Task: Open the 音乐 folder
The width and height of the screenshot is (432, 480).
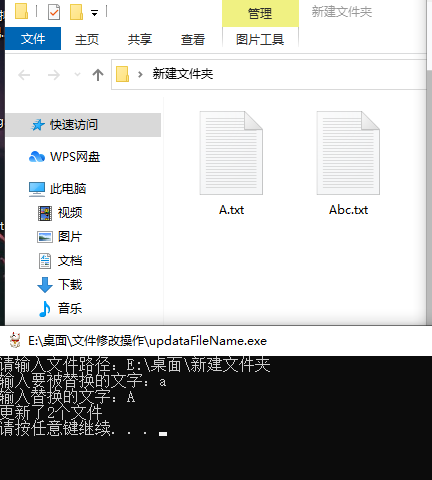Action: click(x=70, y=309)
